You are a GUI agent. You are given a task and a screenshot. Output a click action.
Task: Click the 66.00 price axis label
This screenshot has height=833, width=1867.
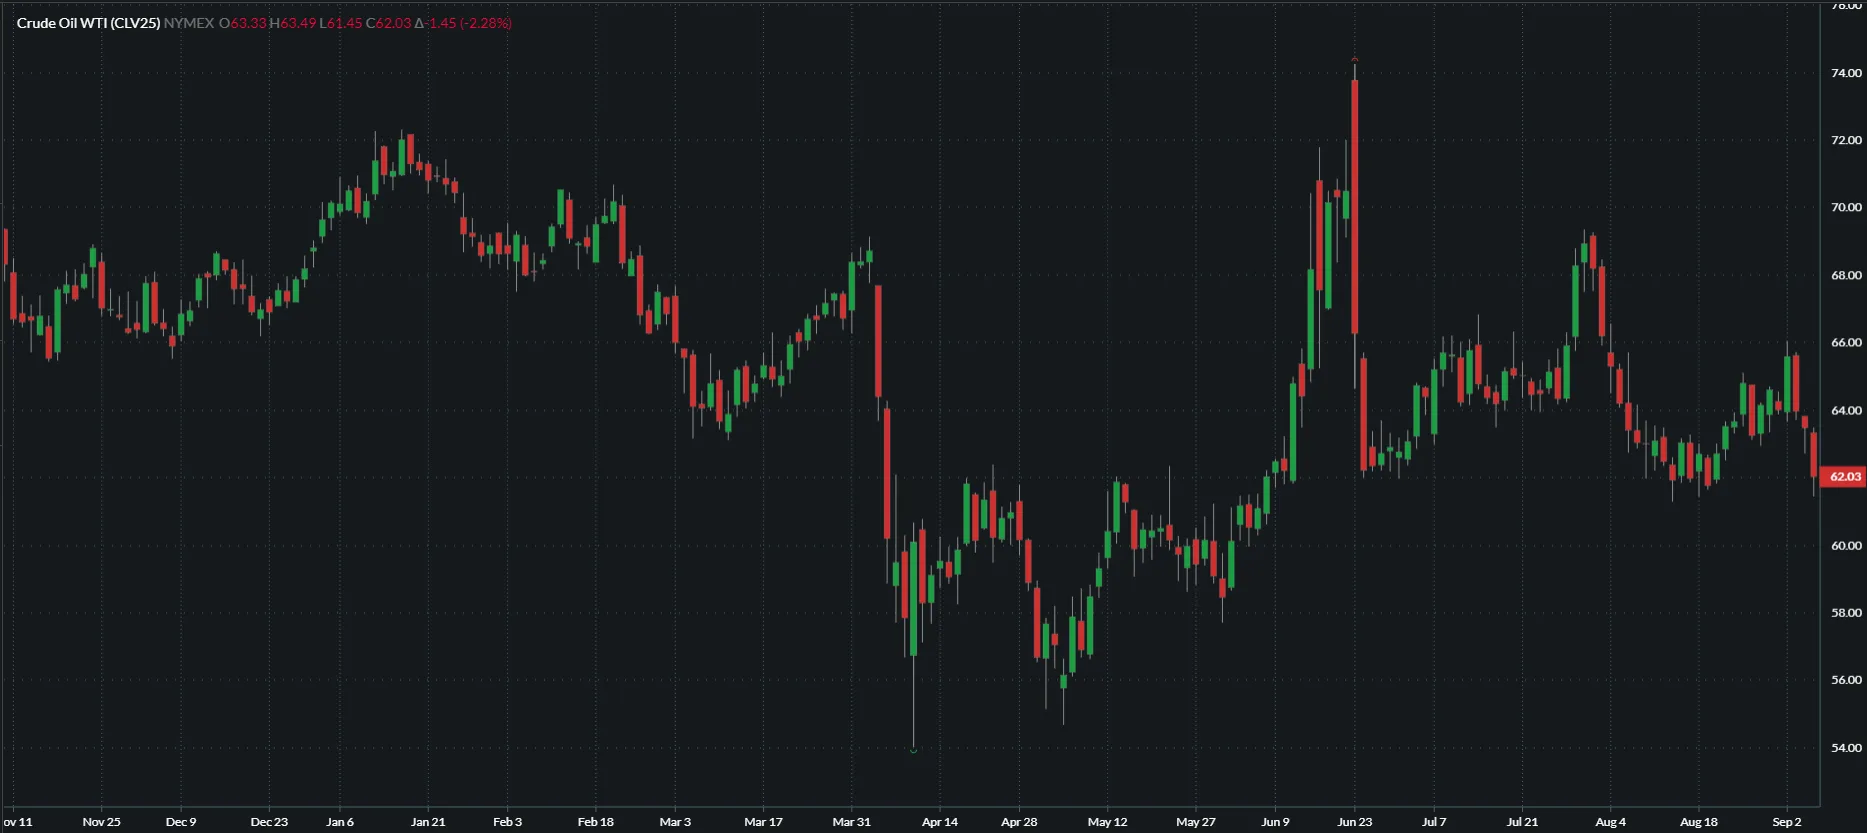point(1846,342)
